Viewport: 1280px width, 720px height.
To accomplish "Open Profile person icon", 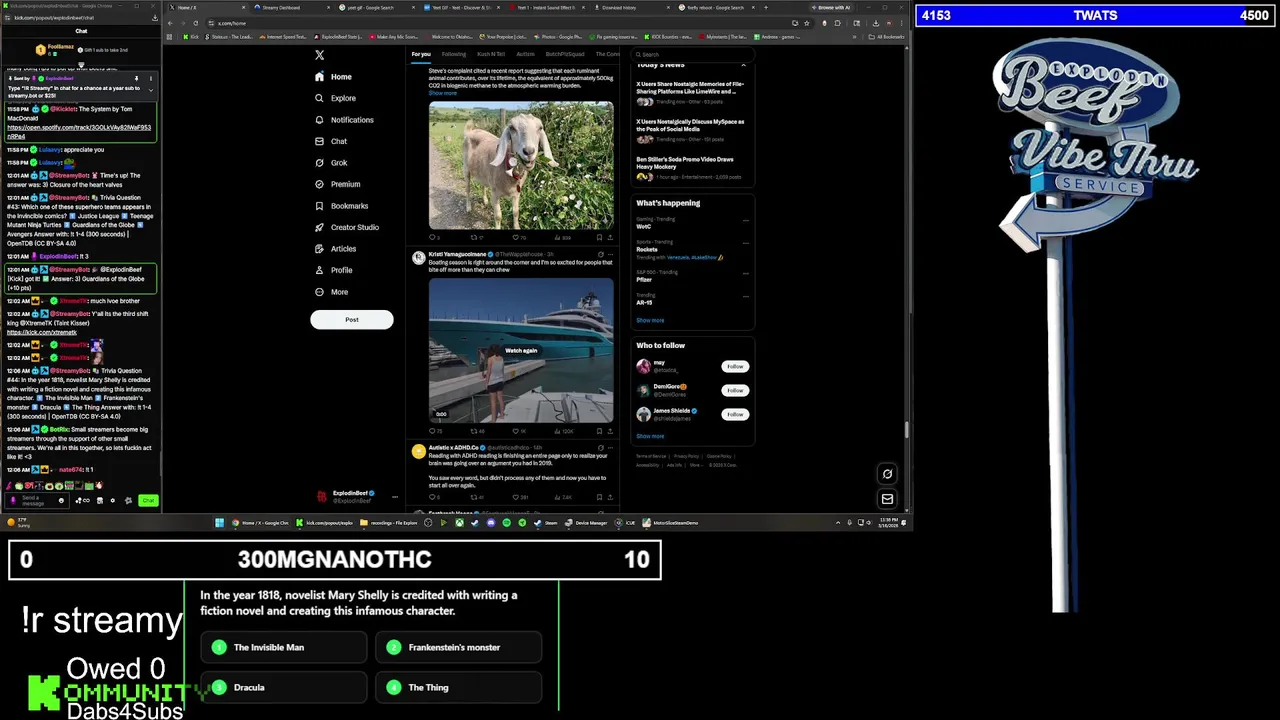I will click(x=319, y=270).
